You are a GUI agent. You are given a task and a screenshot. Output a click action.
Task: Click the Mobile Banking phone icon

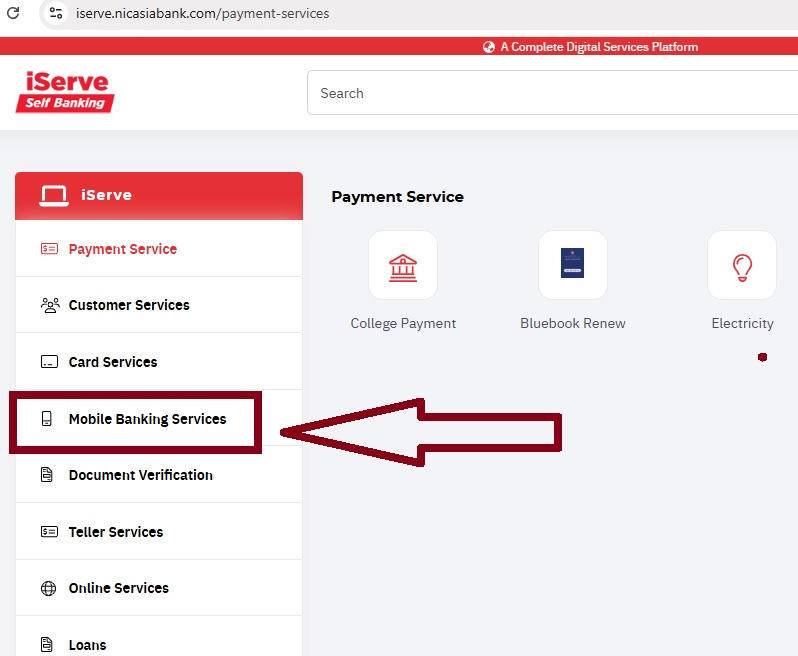coord(47,419)
